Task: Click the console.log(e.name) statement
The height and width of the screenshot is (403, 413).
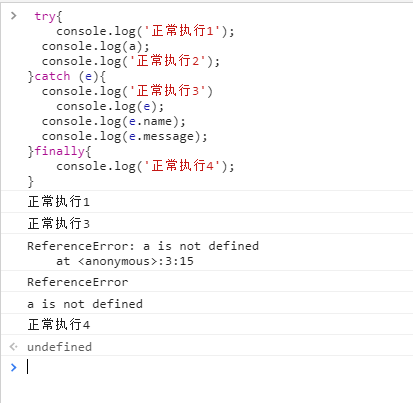Action: point(113,121)
